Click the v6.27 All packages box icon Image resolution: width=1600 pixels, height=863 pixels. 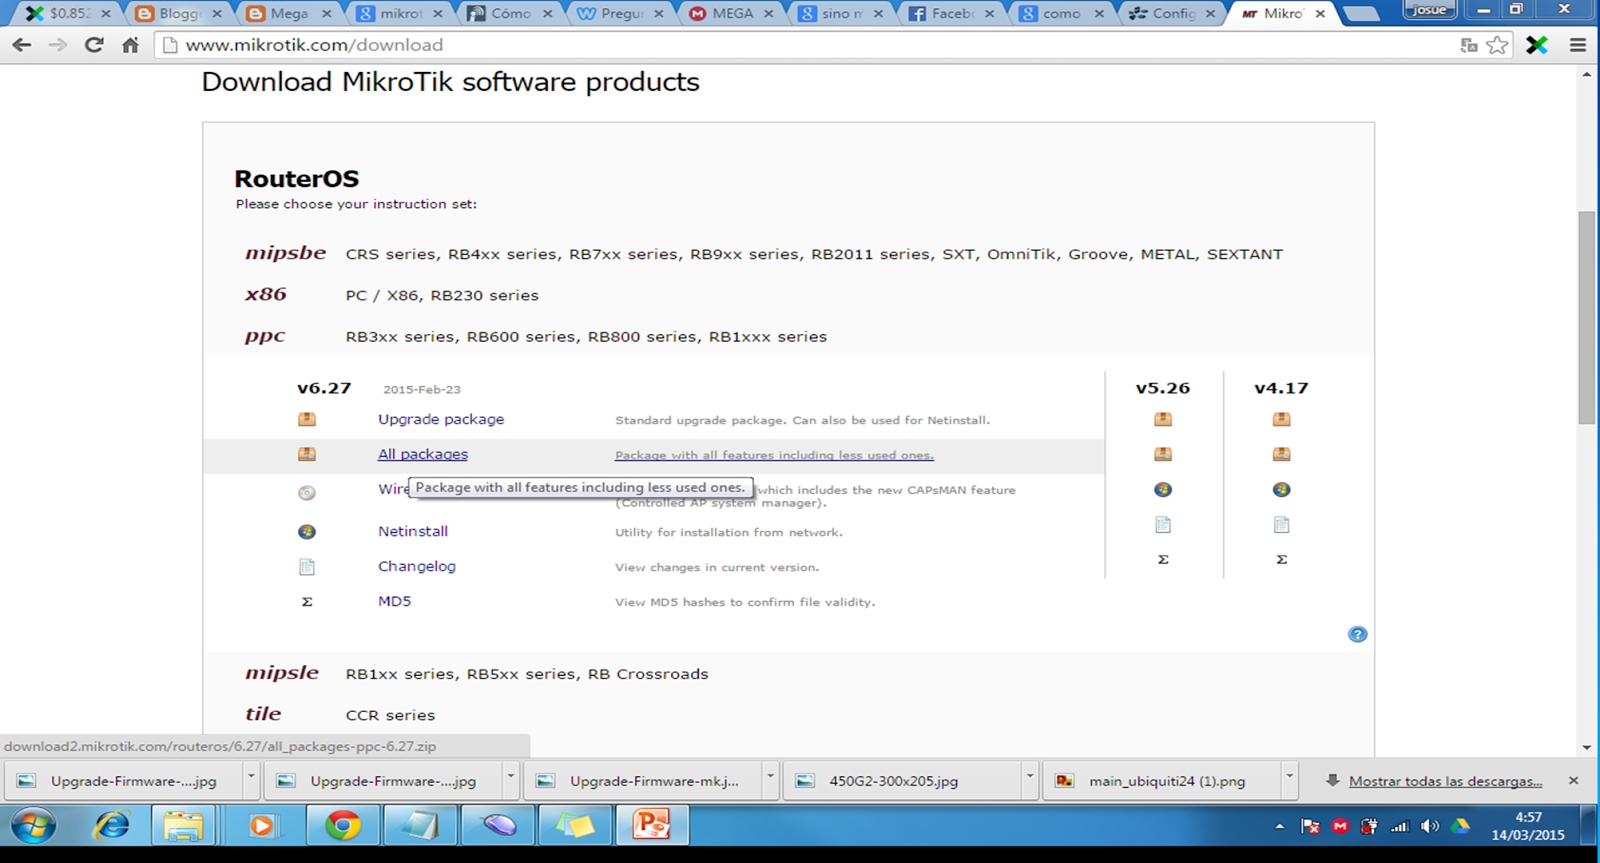point(307,454)
